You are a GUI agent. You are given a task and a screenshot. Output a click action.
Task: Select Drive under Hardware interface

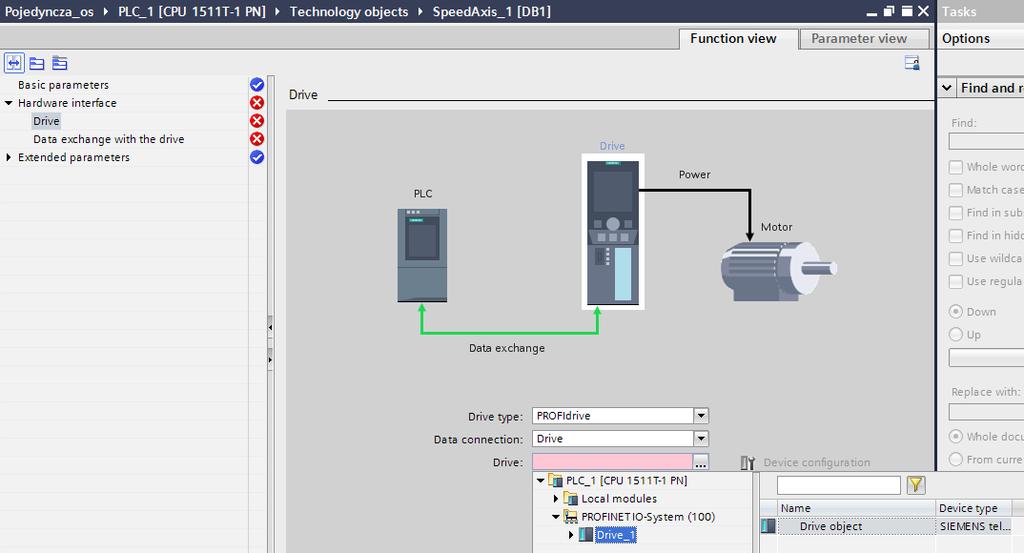click(46, 121)
